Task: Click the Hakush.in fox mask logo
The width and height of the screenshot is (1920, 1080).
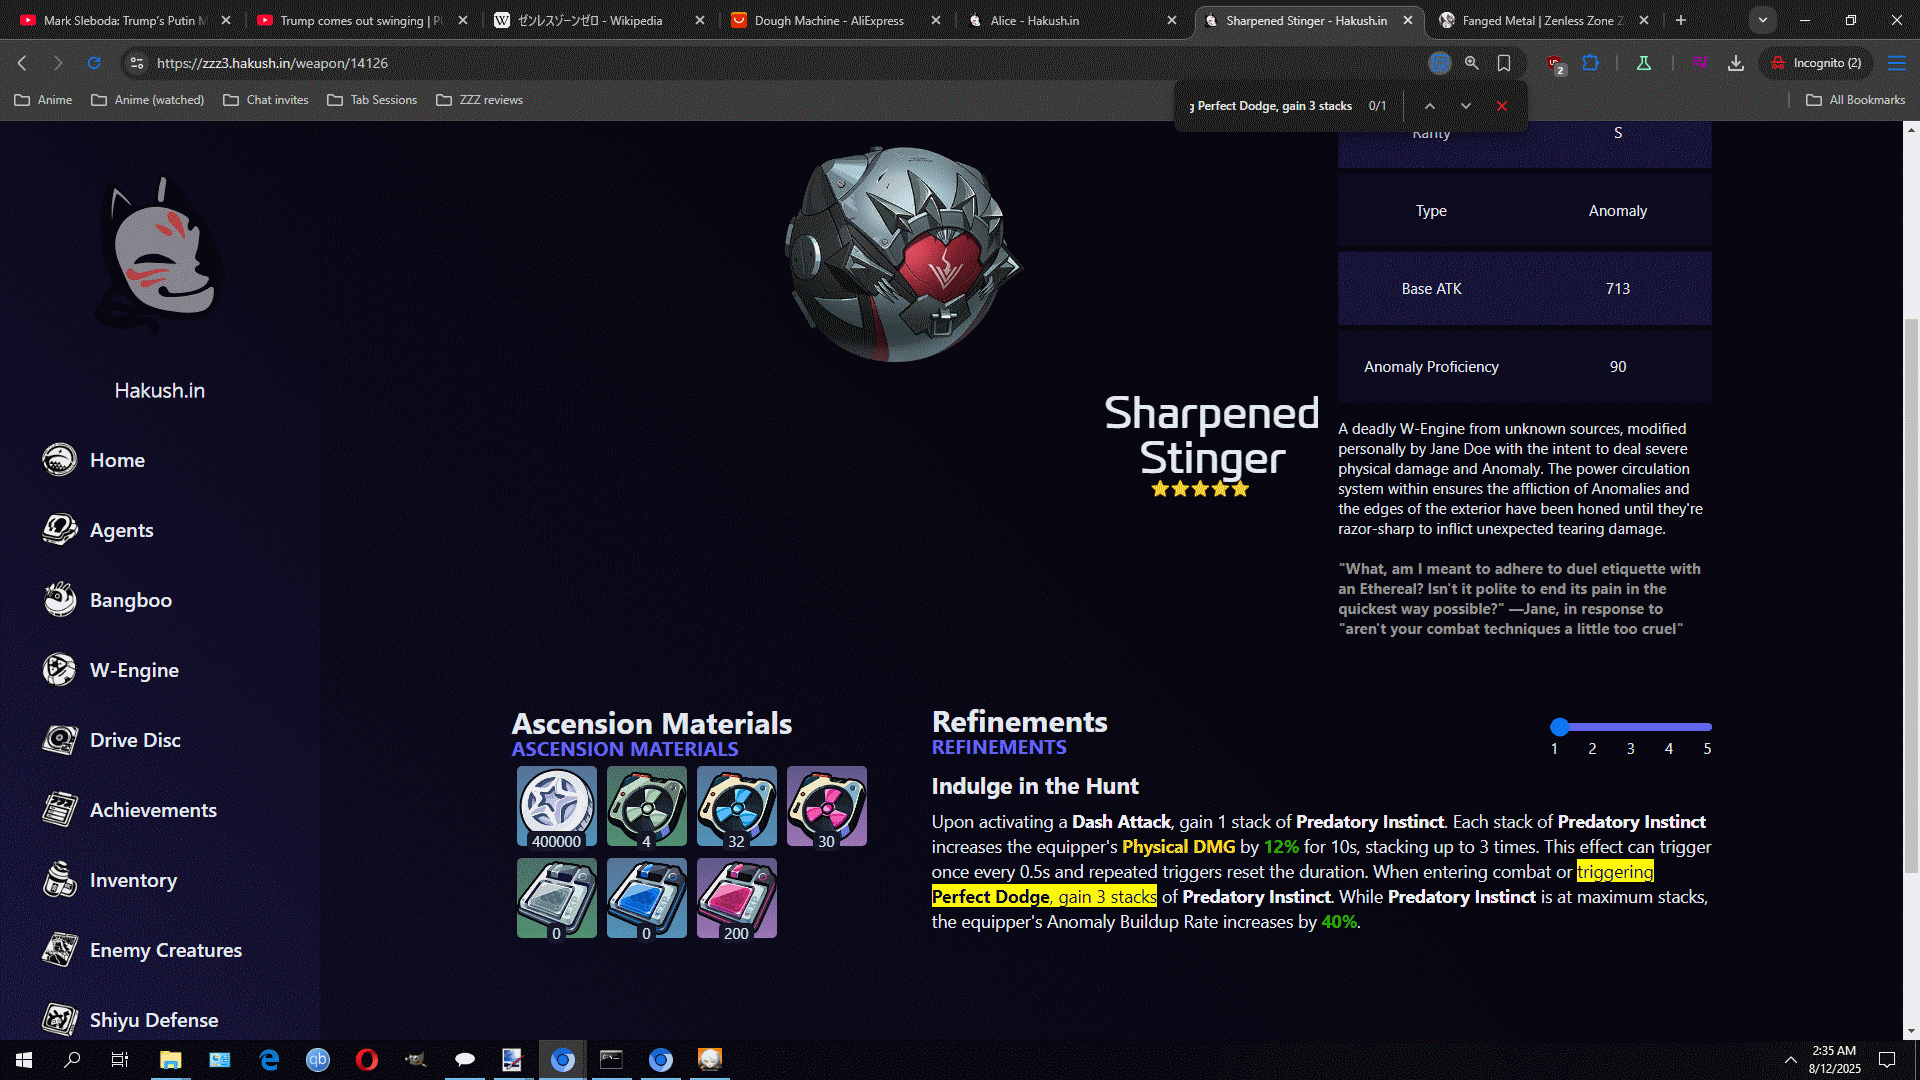Action: 160,255
